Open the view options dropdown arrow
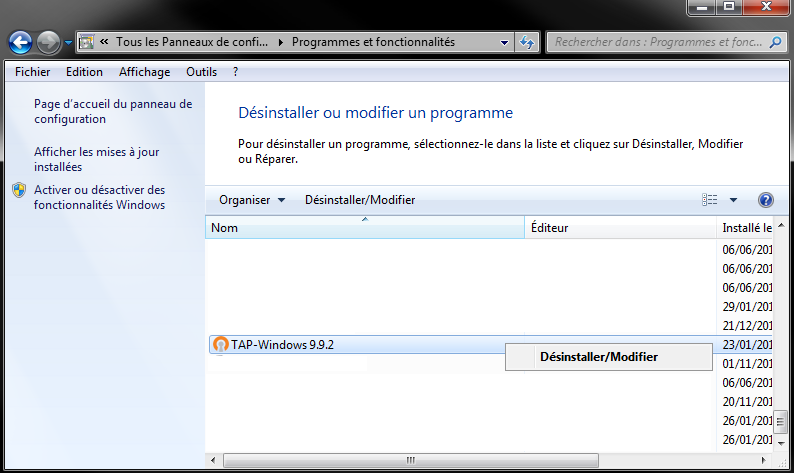Screen dimensions: 794x473 point(733,200)
